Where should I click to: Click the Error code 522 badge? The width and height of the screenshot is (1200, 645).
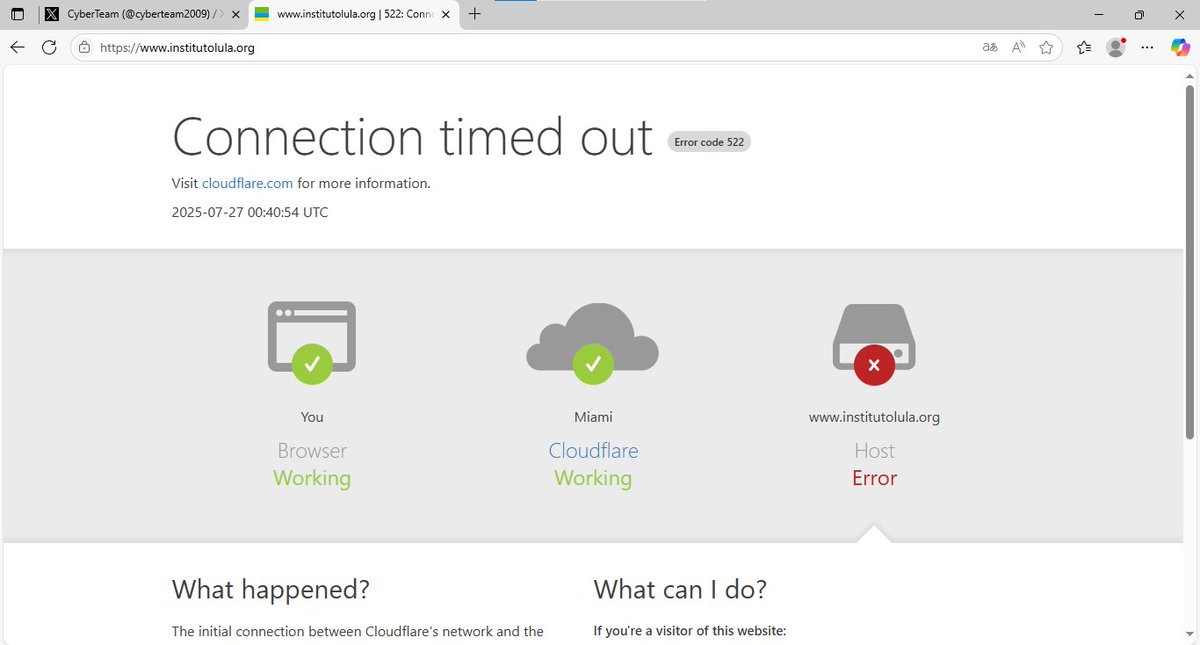[709, 142]
